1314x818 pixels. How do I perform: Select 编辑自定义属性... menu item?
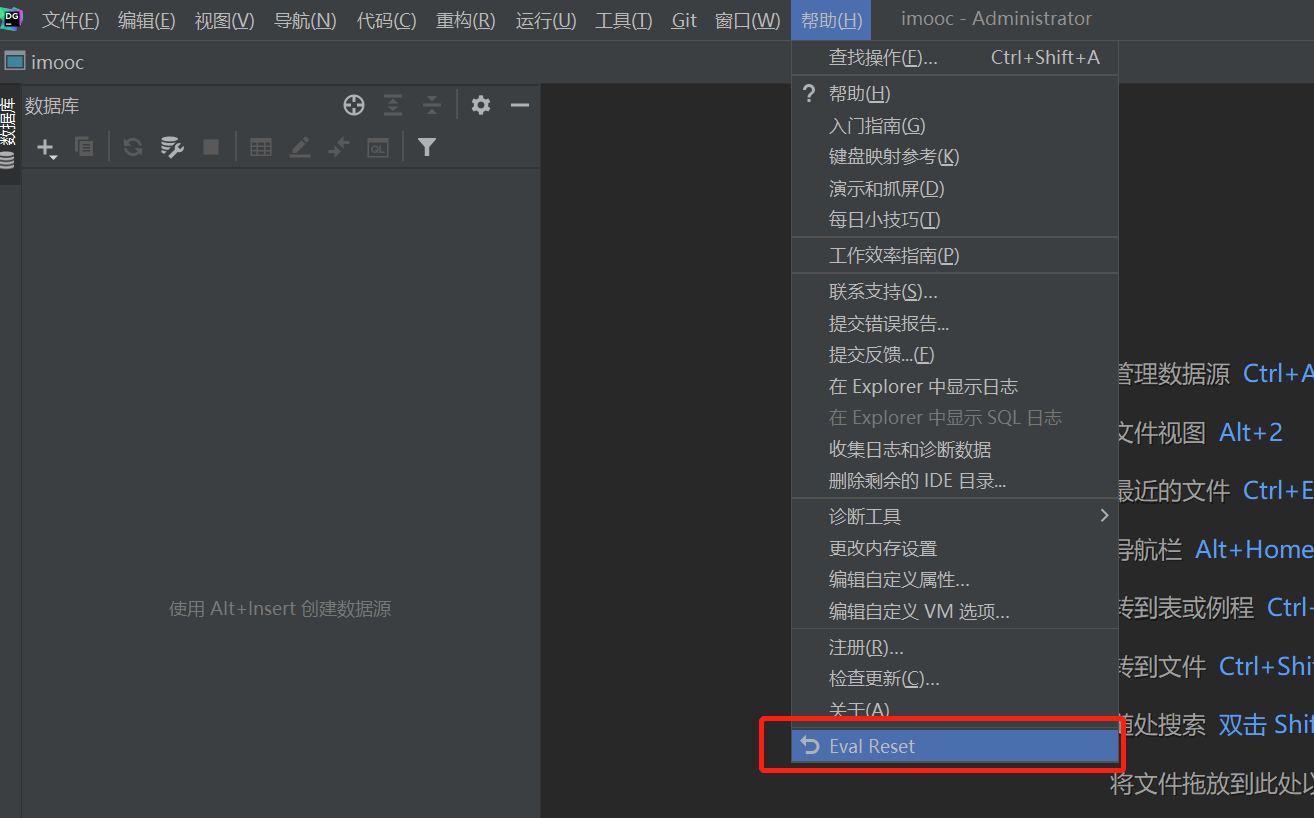tap(955, 580)
